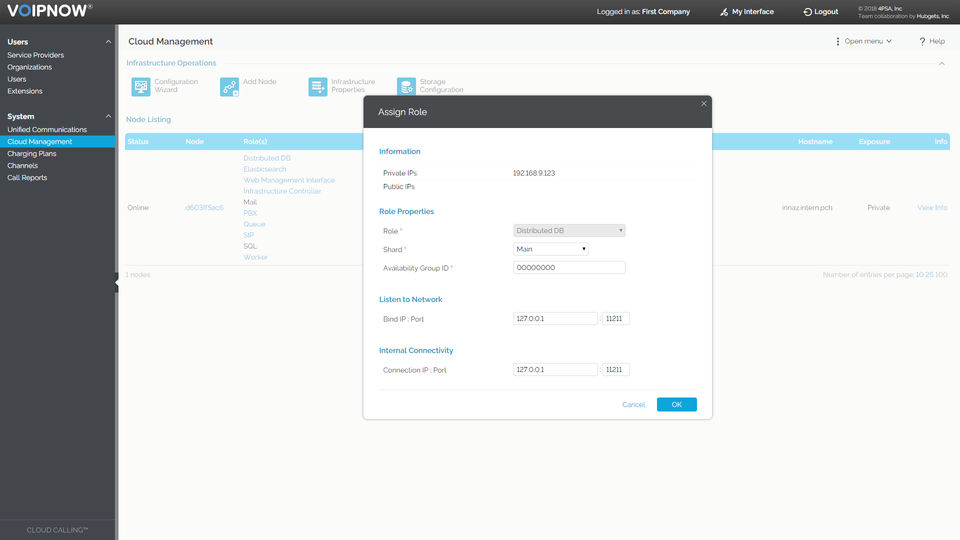This screenshot has height=540, width=960.
Task: Open the Storage Configuration icon
Action: [x=407, y=86]
